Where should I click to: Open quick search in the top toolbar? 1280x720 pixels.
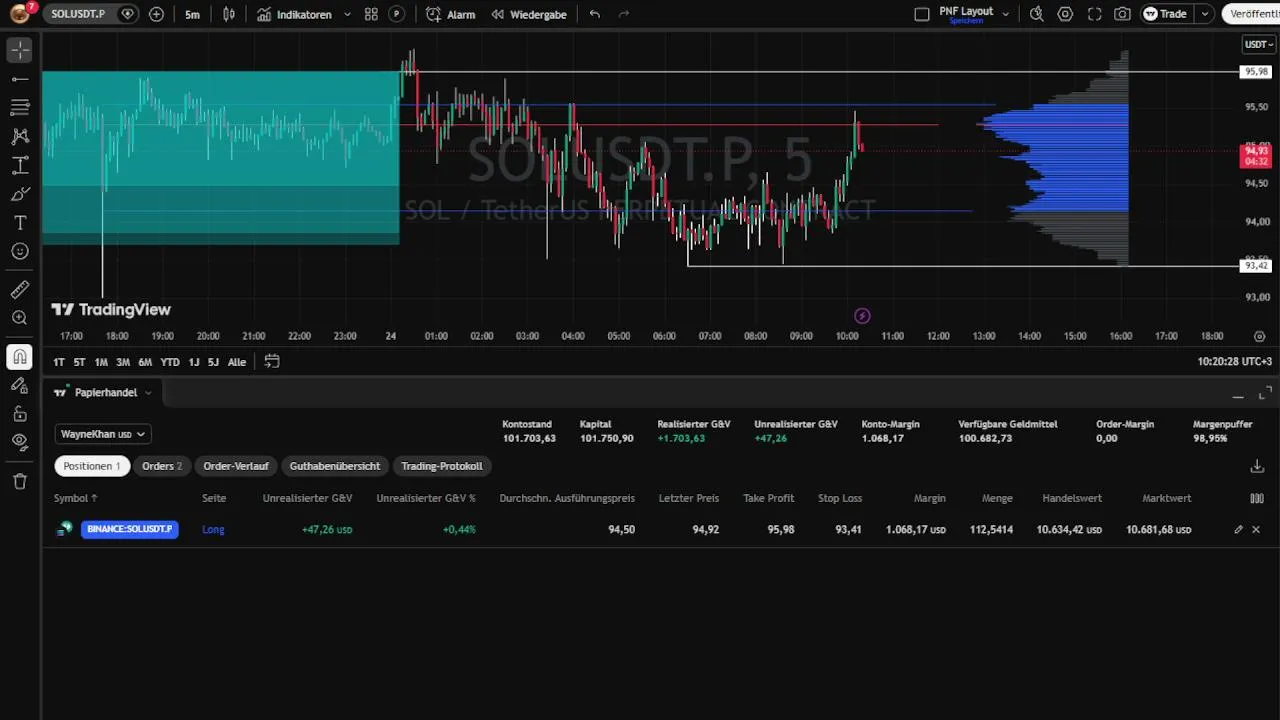pos(1036,14)
